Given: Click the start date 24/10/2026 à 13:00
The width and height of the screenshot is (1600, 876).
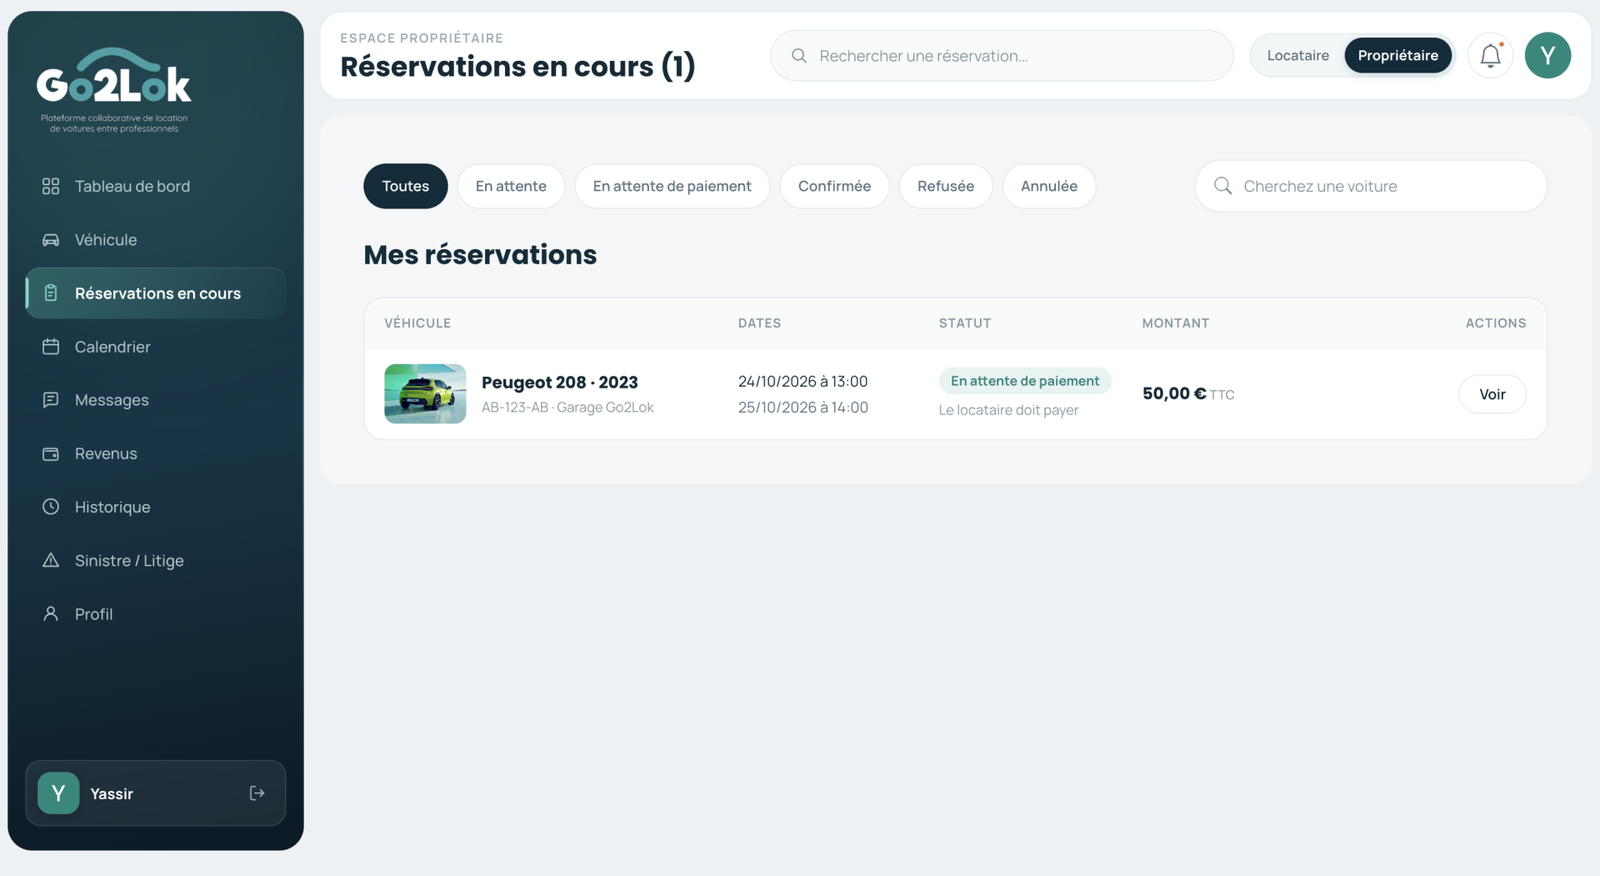Looking at the screenshot, I should point(803,381).
